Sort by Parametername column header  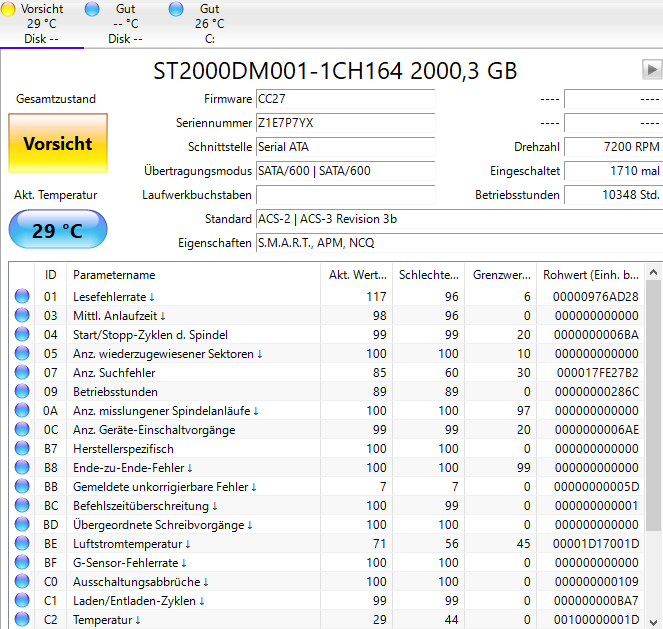(x=193, y=275)
